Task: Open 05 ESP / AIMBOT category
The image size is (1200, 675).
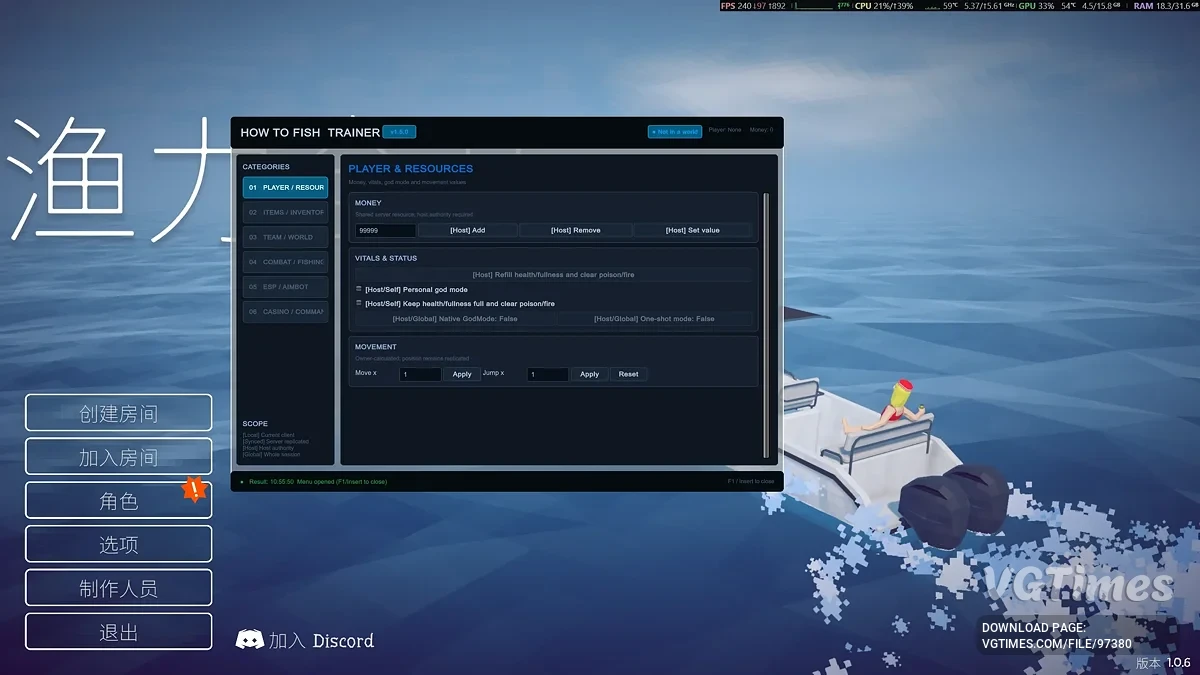Action: coord(285,287)
